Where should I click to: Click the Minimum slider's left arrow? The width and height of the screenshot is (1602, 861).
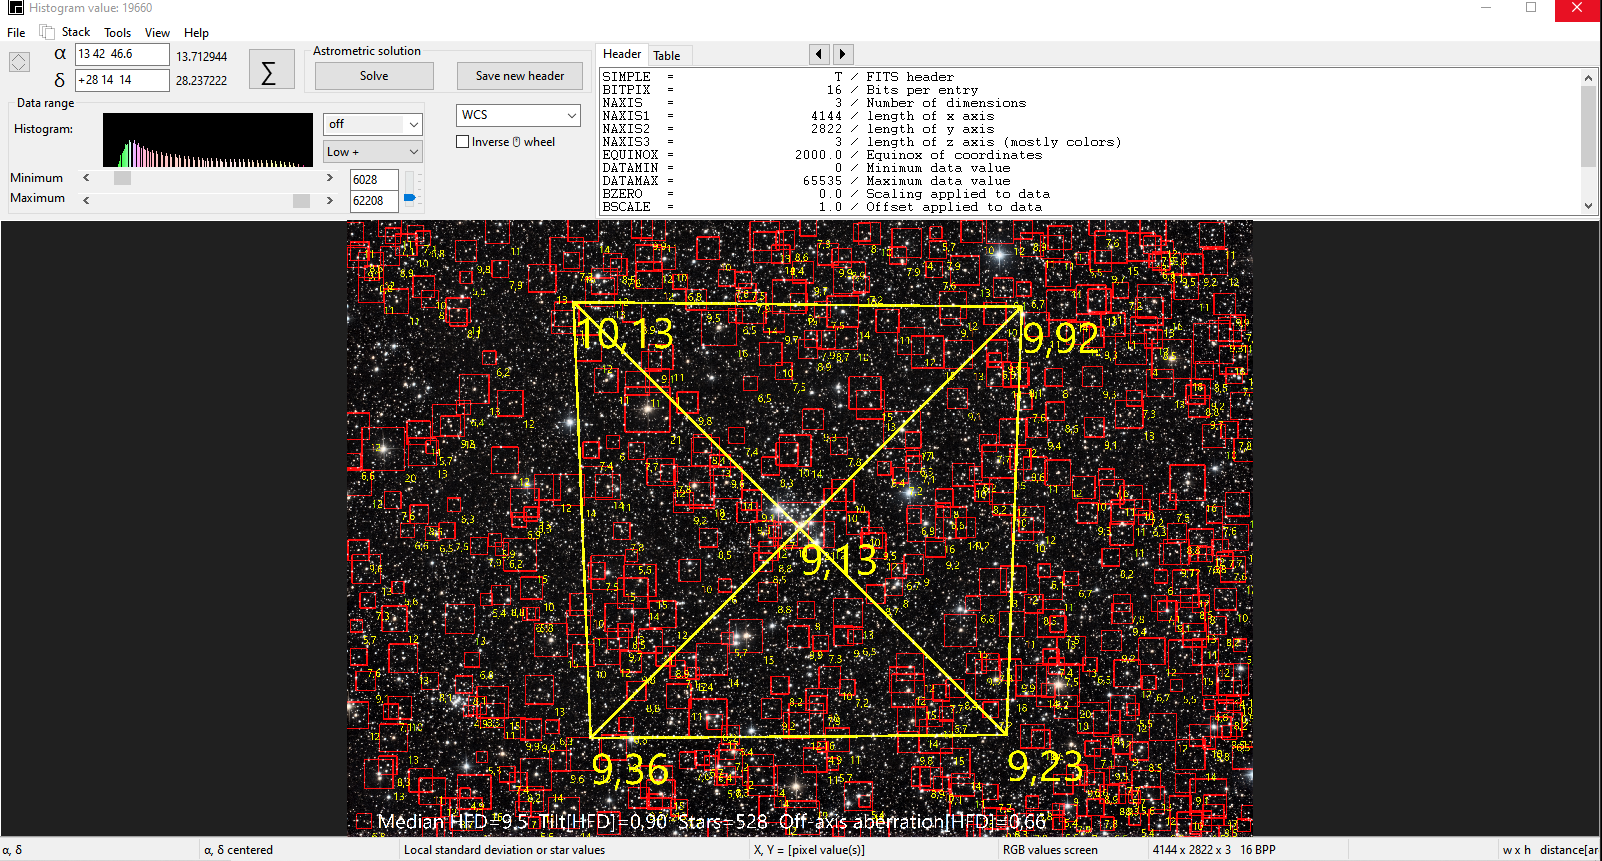[x=86, y=178]
